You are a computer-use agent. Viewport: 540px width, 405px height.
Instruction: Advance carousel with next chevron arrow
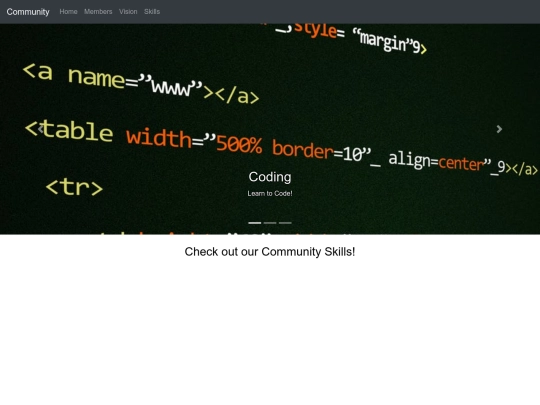pyautogui.click(x=499, y=129)
